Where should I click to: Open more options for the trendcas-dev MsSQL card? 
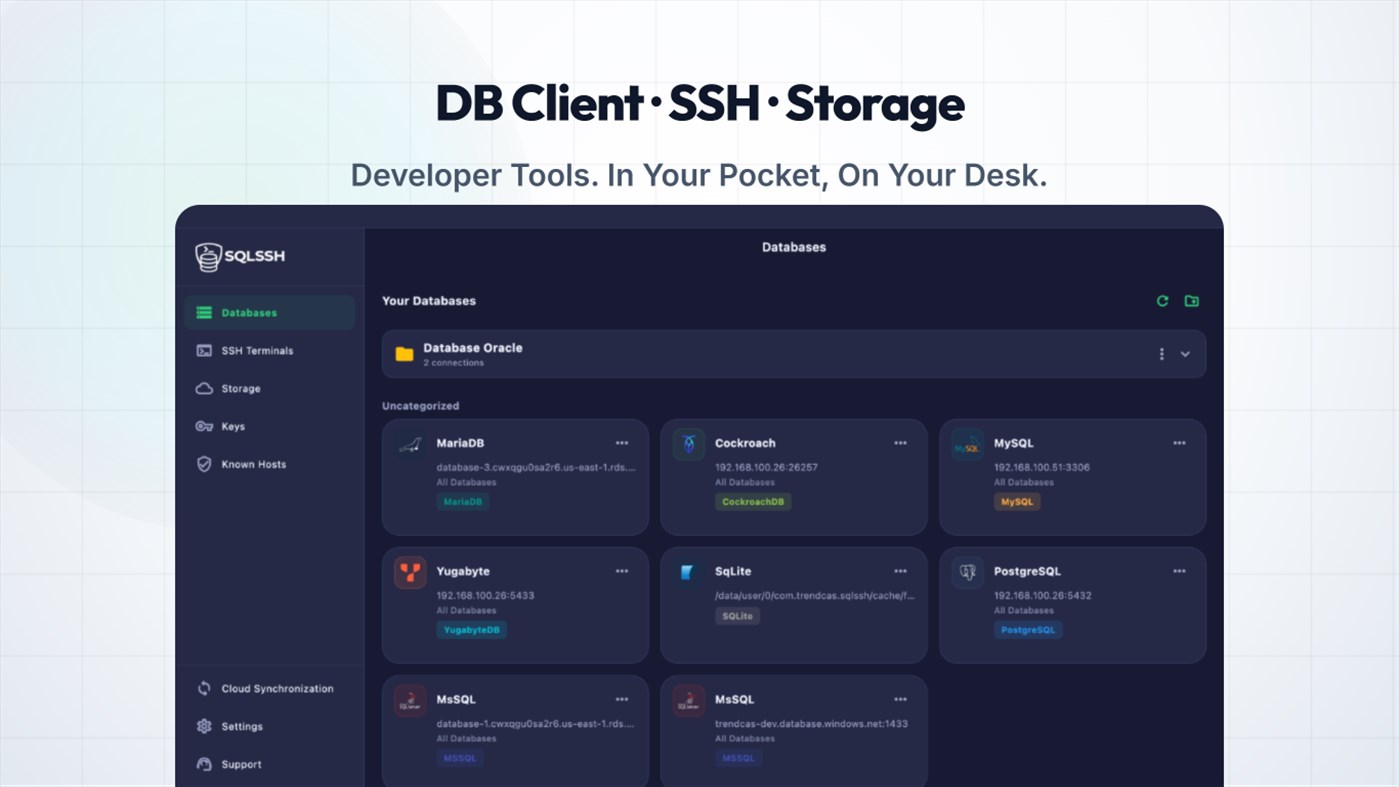click(x=901, y=699)
